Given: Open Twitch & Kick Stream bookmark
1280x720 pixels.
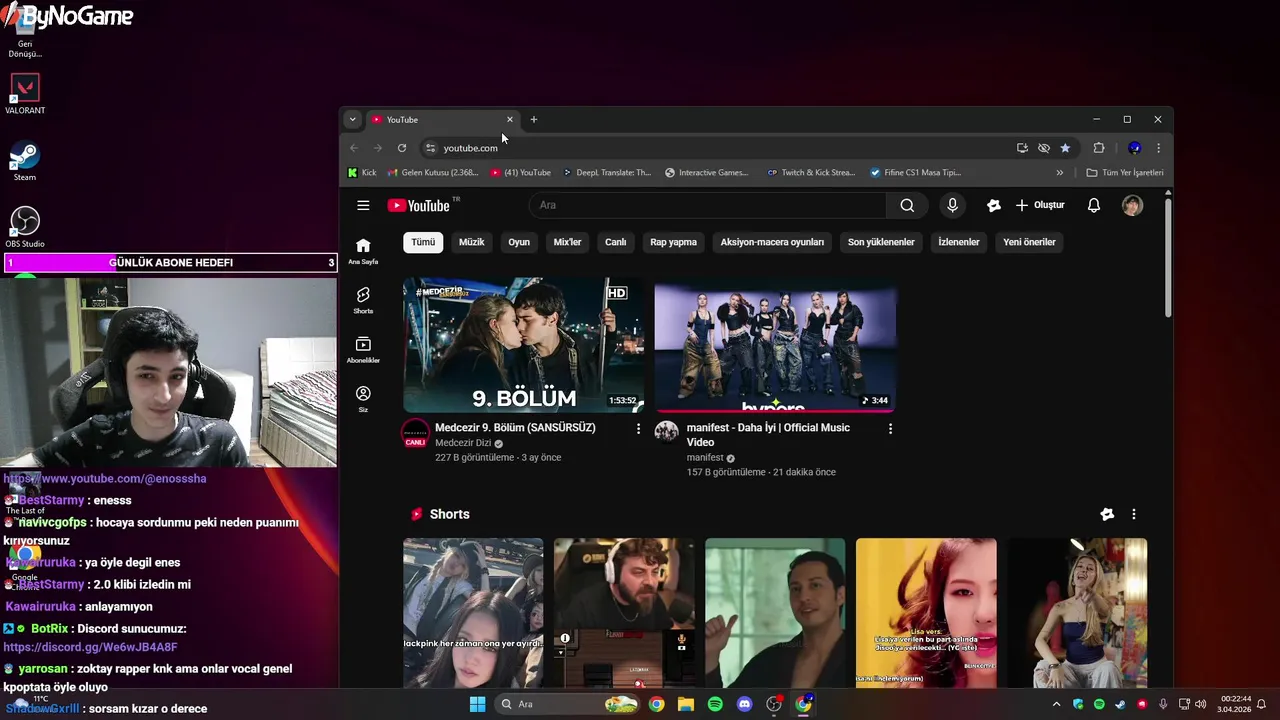Looking at the screenshot, I should tap(811, 172).
